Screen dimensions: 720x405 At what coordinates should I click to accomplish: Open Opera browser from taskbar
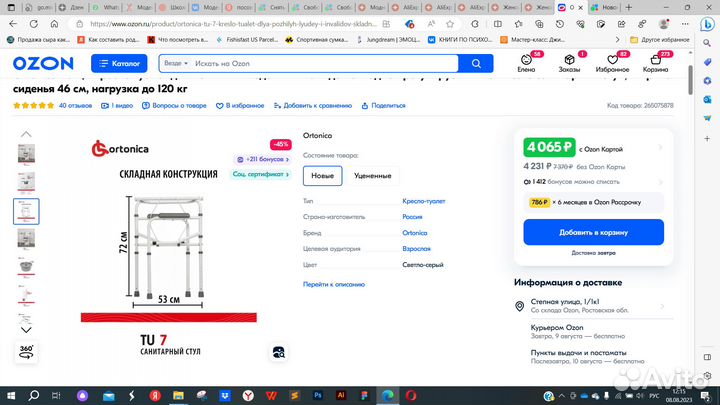tap(411, 395)
